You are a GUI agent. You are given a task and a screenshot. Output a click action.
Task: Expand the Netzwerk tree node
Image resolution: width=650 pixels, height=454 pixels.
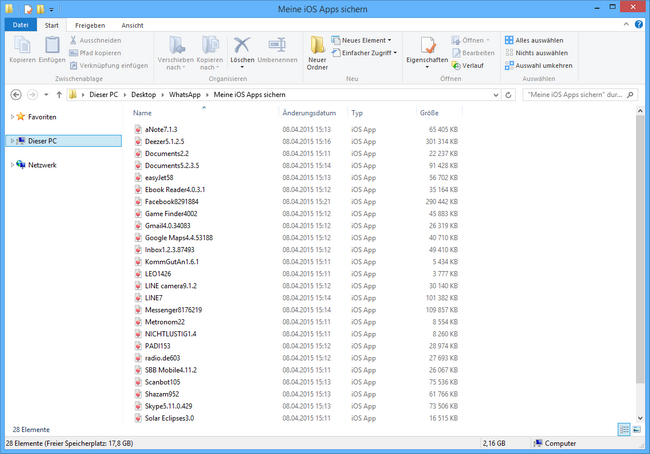11,165
